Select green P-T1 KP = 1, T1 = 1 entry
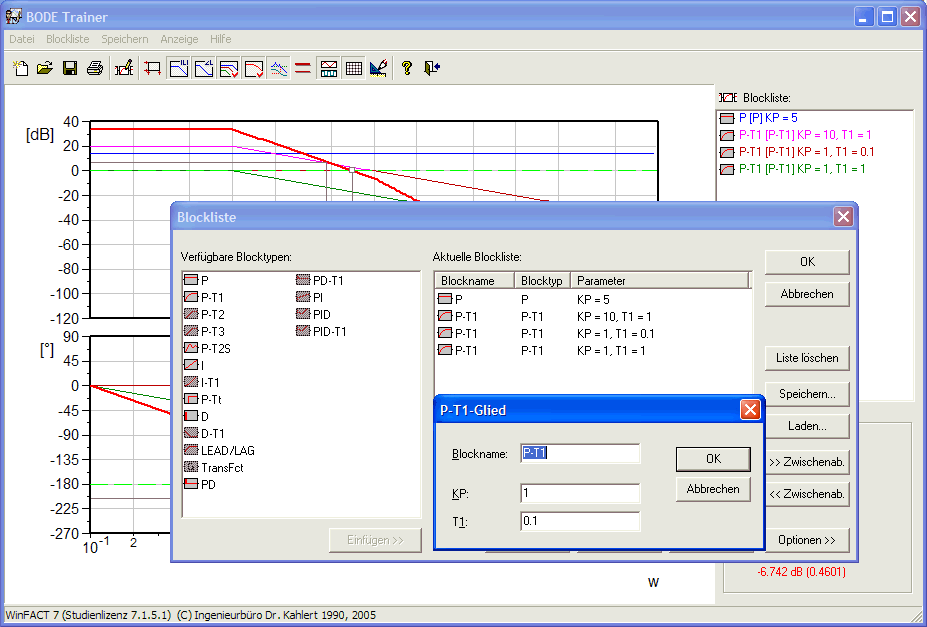927x627 pixels. (x=793, y=169)
